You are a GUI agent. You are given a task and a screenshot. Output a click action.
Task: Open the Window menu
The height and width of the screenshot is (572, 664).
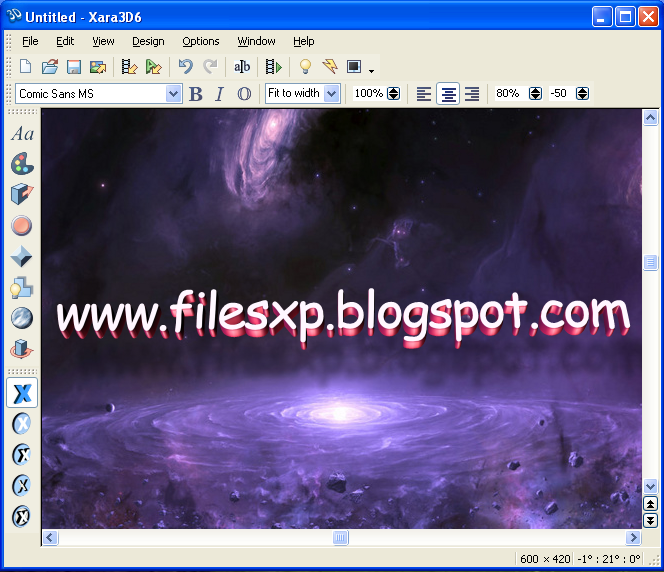coord(256,41)
